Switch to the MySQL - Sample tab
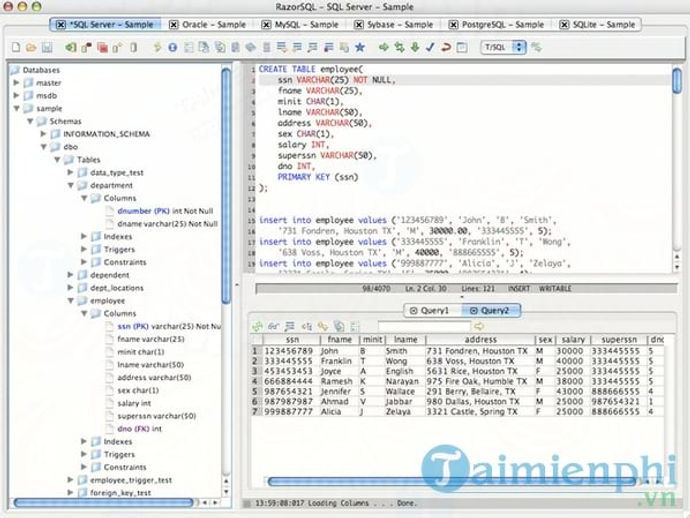The image size is (690, 518). 306,25
